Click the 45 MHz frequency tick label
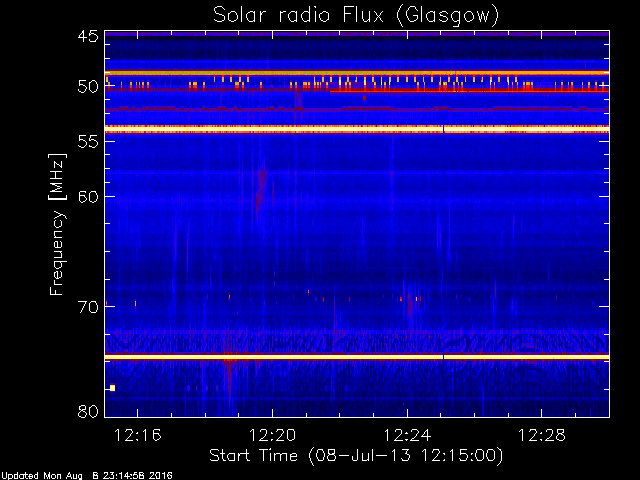 click(x=87, y=37)
